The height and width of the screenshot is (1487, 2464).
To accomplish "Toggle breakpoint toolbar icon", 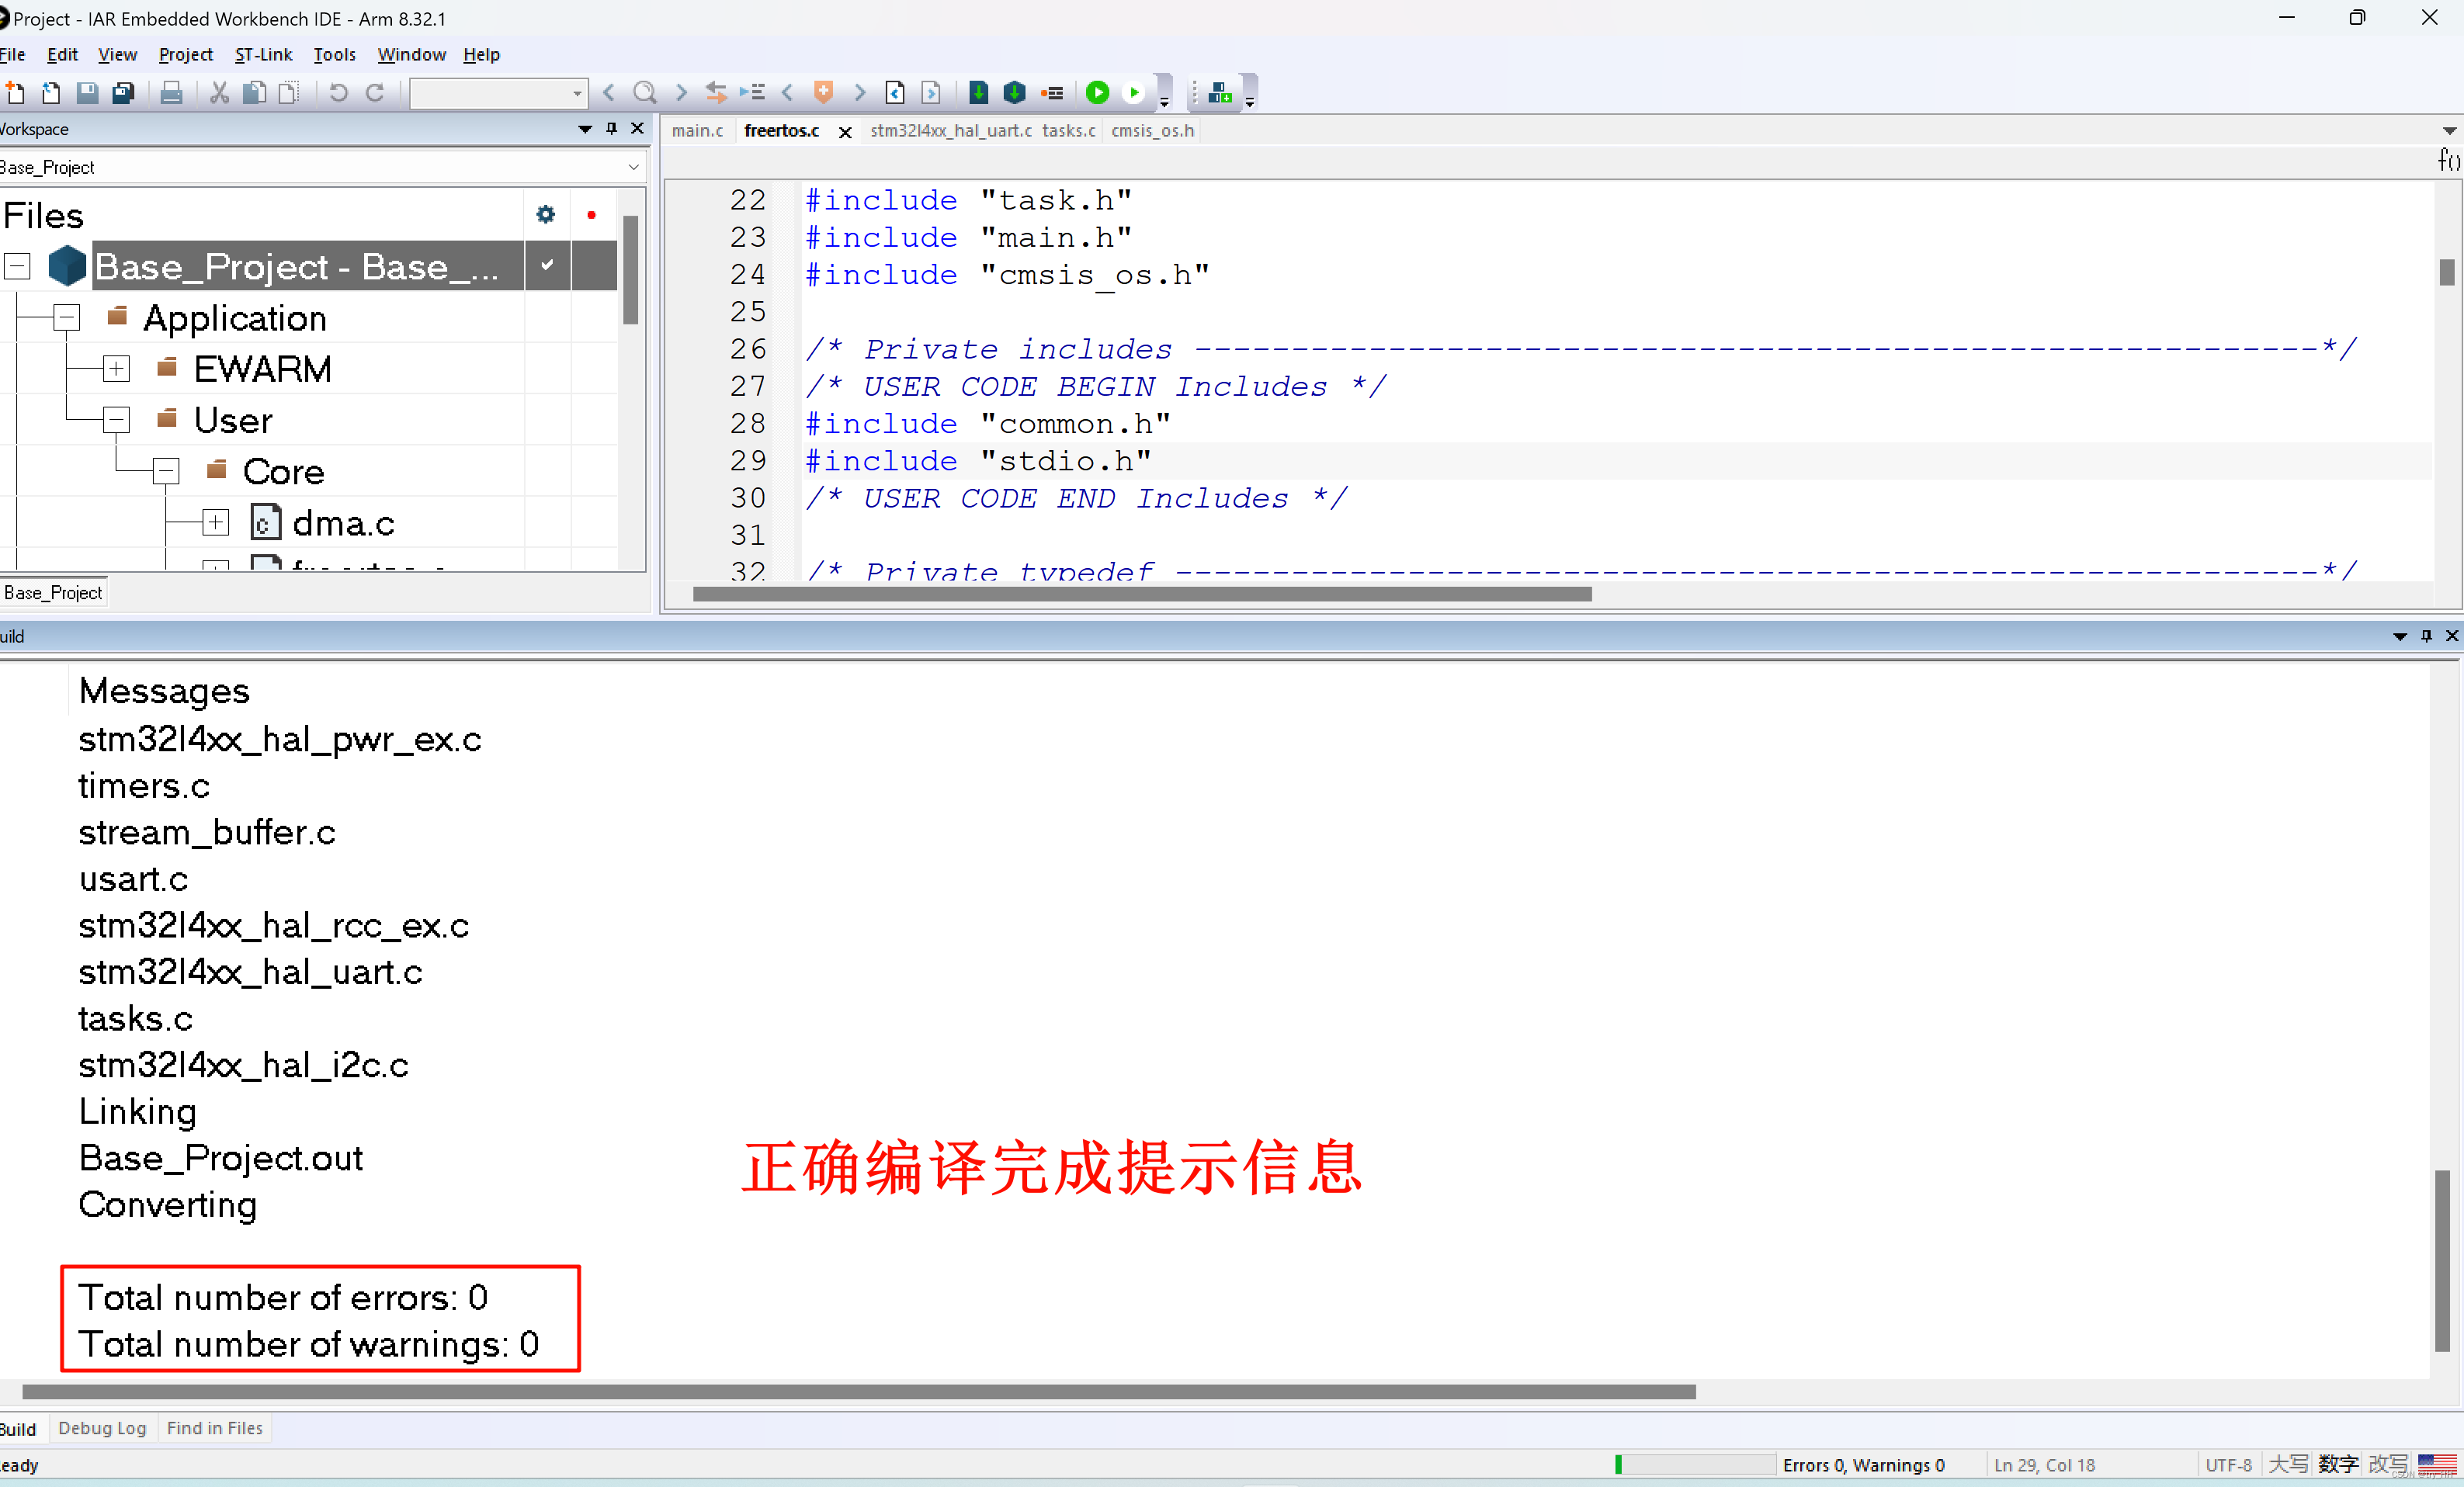I will coord(1052,93).
